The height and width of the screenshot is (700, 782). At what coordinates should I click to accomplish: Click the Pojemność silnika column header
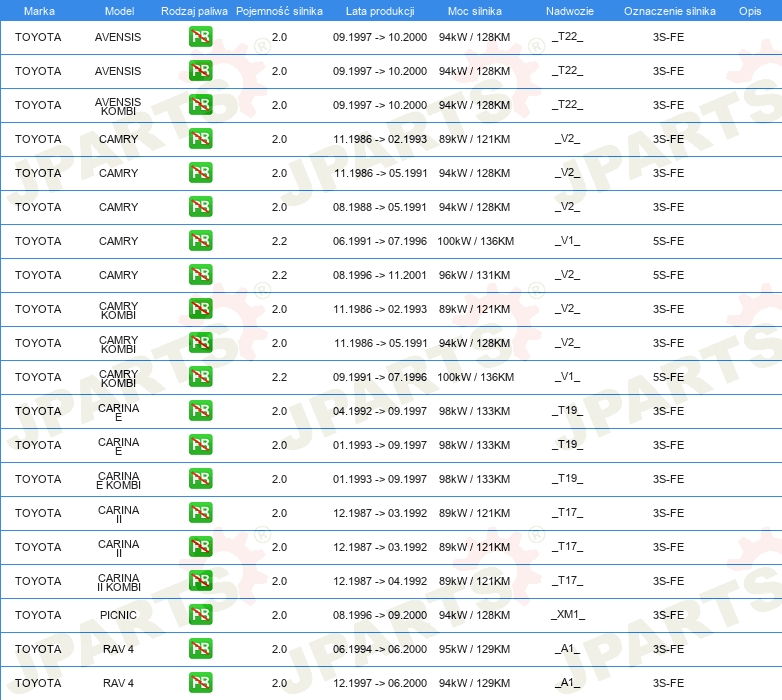[x=279, y=11]
